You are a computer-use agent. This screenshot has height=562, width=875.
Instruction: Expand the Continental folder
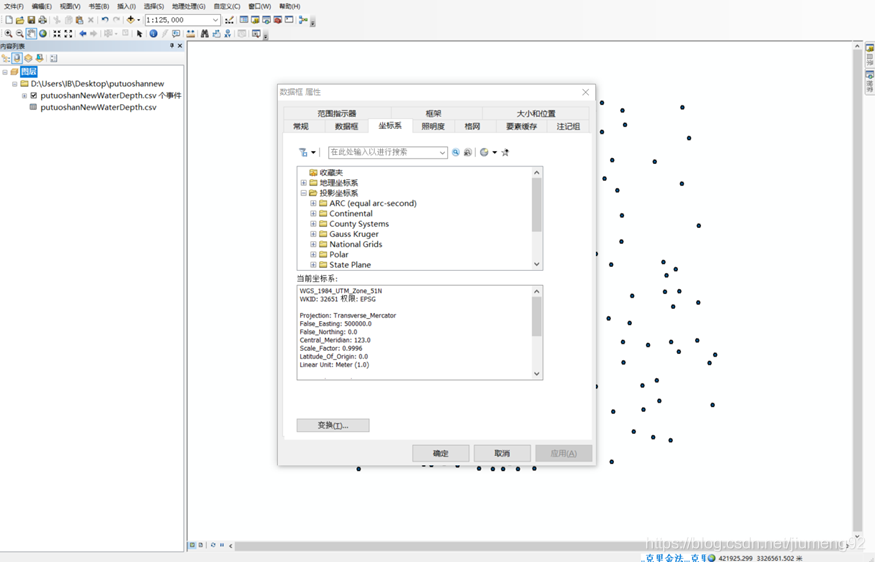[313, 214]
